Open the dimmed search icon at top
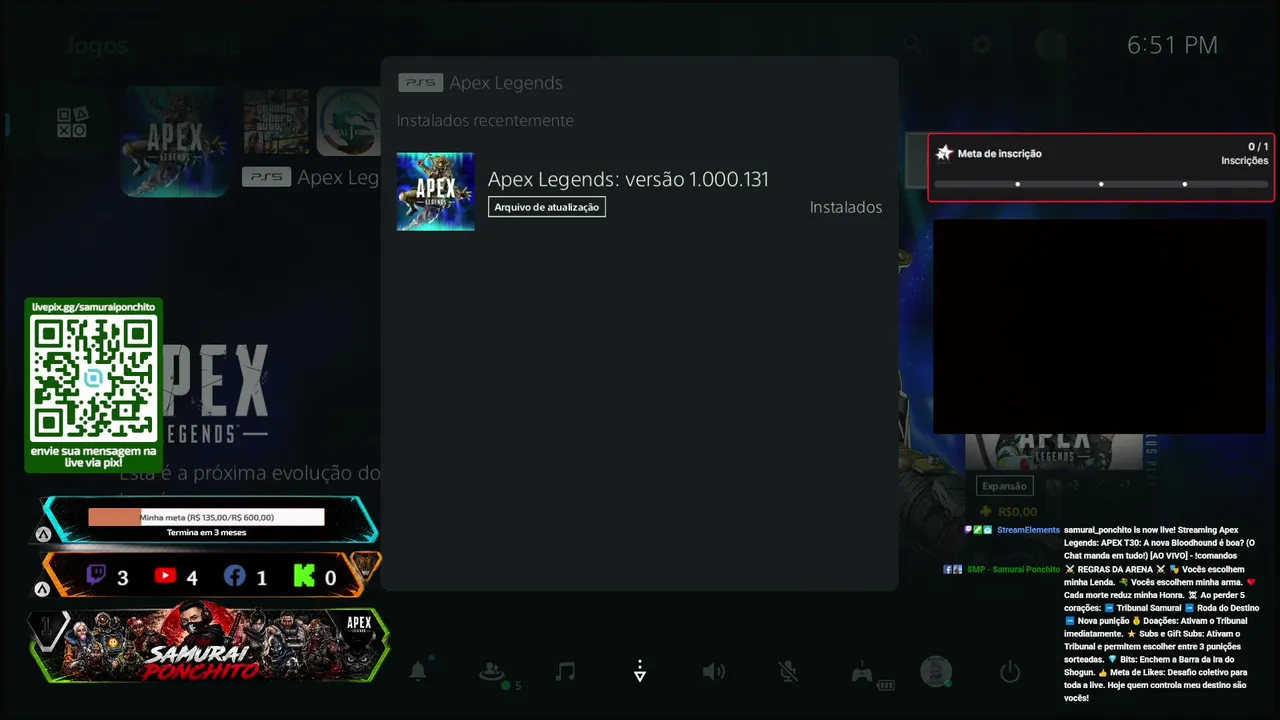The height and width of the screenshot is (720, 1280). 912,44
